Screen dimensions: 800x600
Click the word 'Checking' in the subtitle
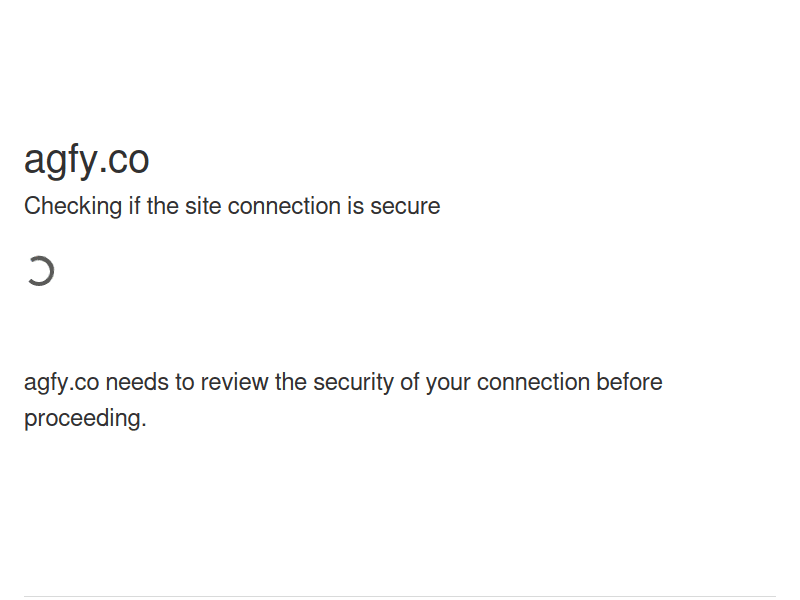pyautogui.click(x=71, y=206)
